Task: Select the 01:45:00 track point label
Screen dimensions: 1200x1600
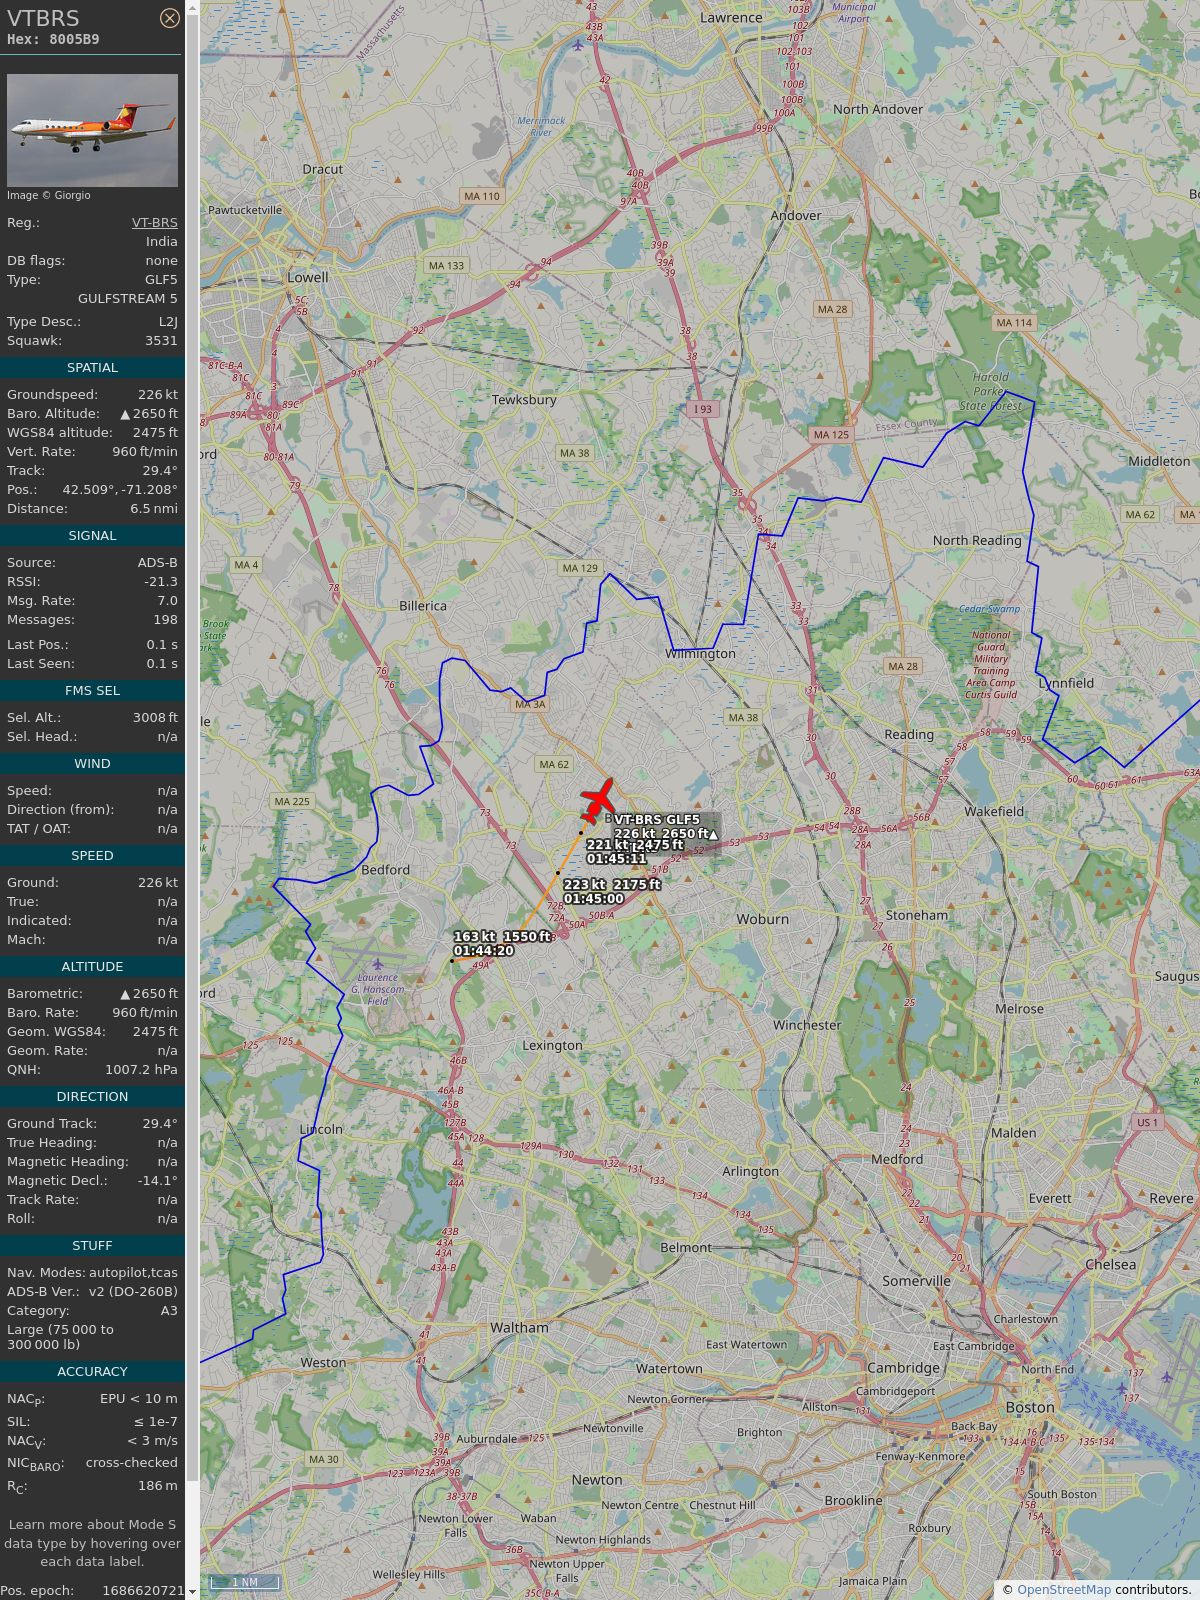Action: [x=612, y=892]
